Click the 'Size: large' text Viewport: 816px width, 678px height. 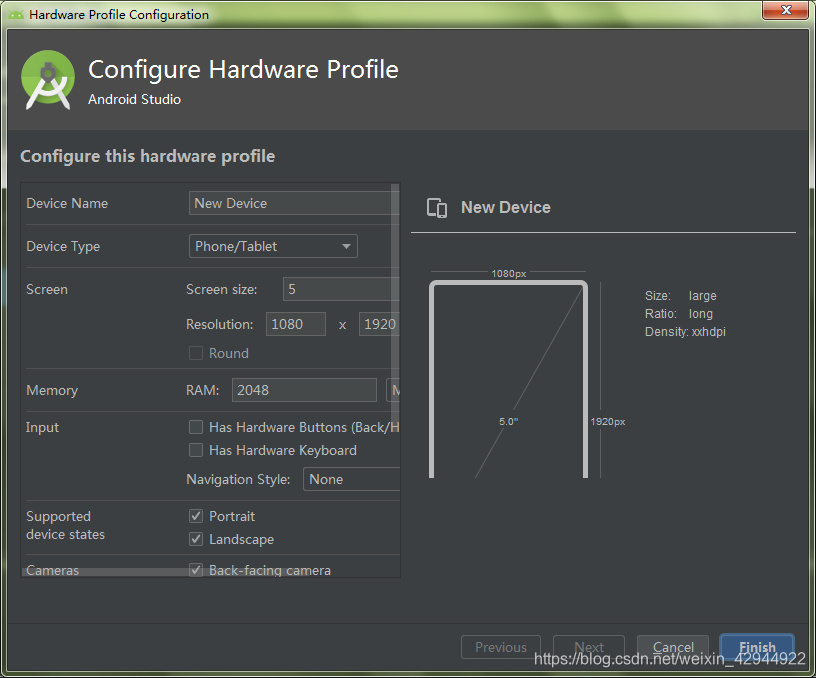point(681,296)
